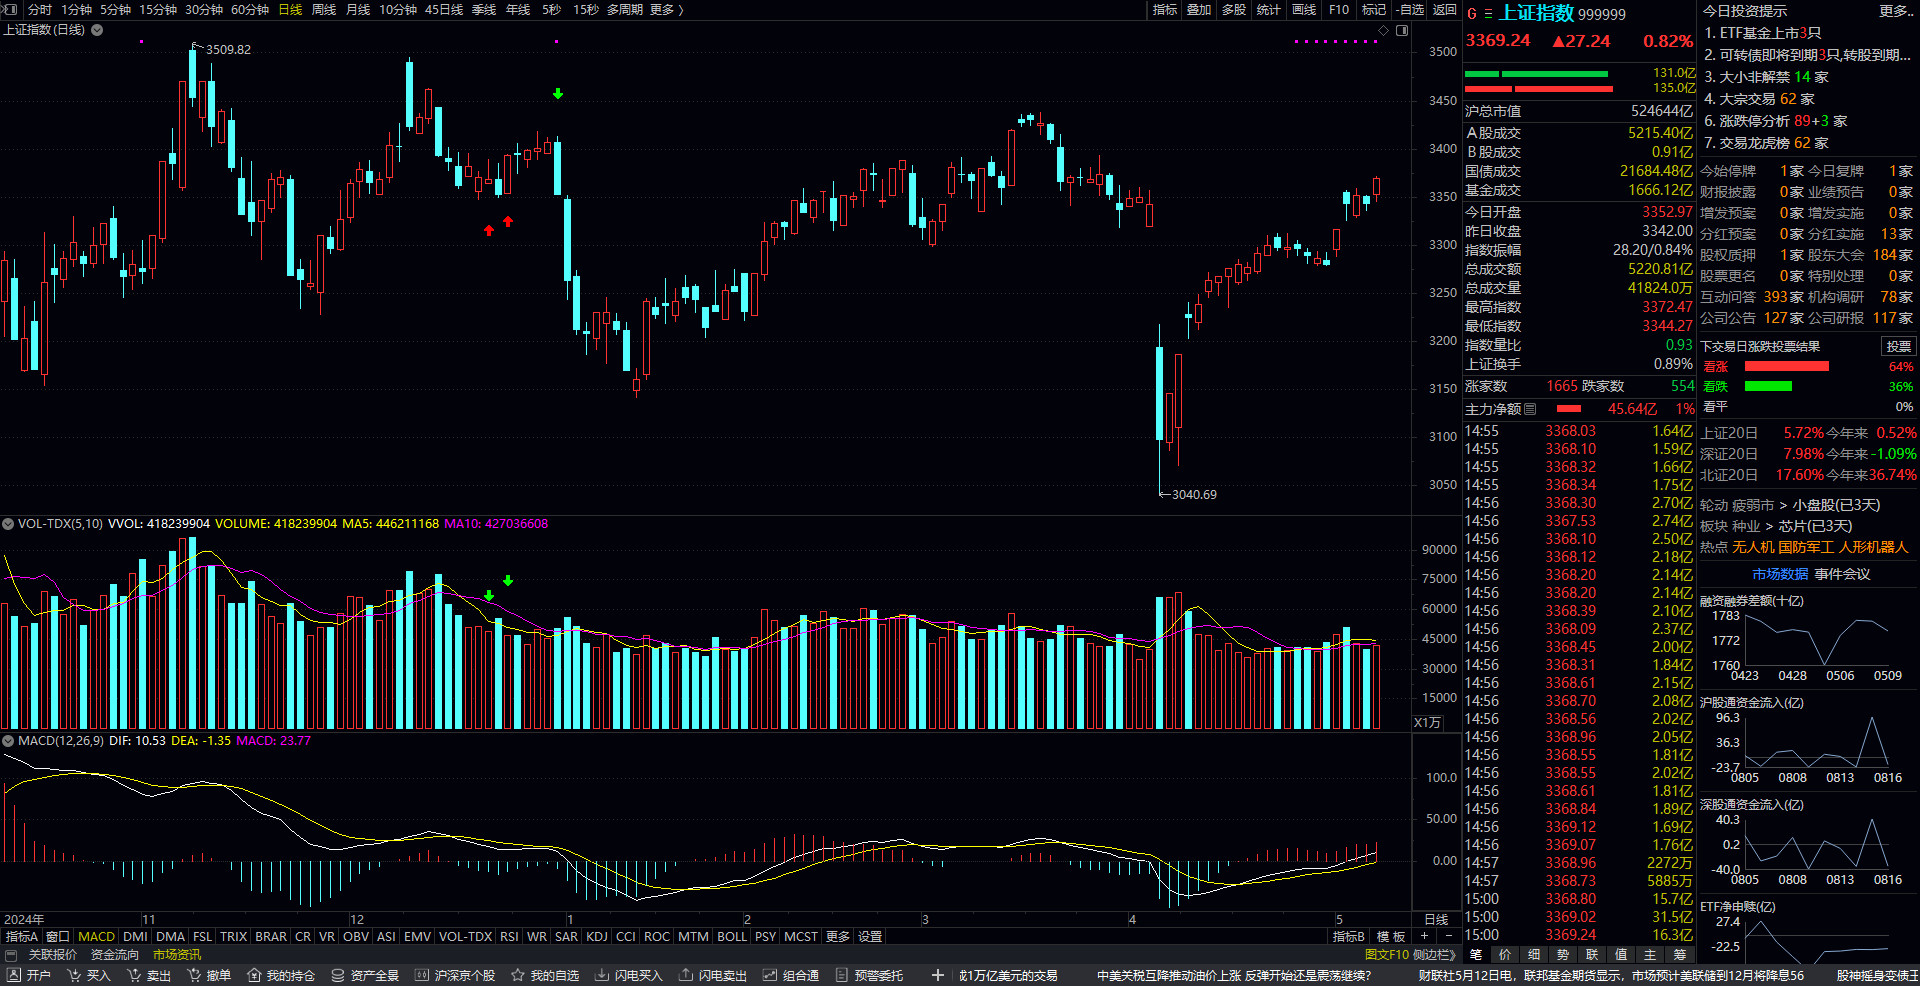Open 我的持仓 holdings icon
This screenshot has width=1920, height=986.
click(x=254, y=975)
